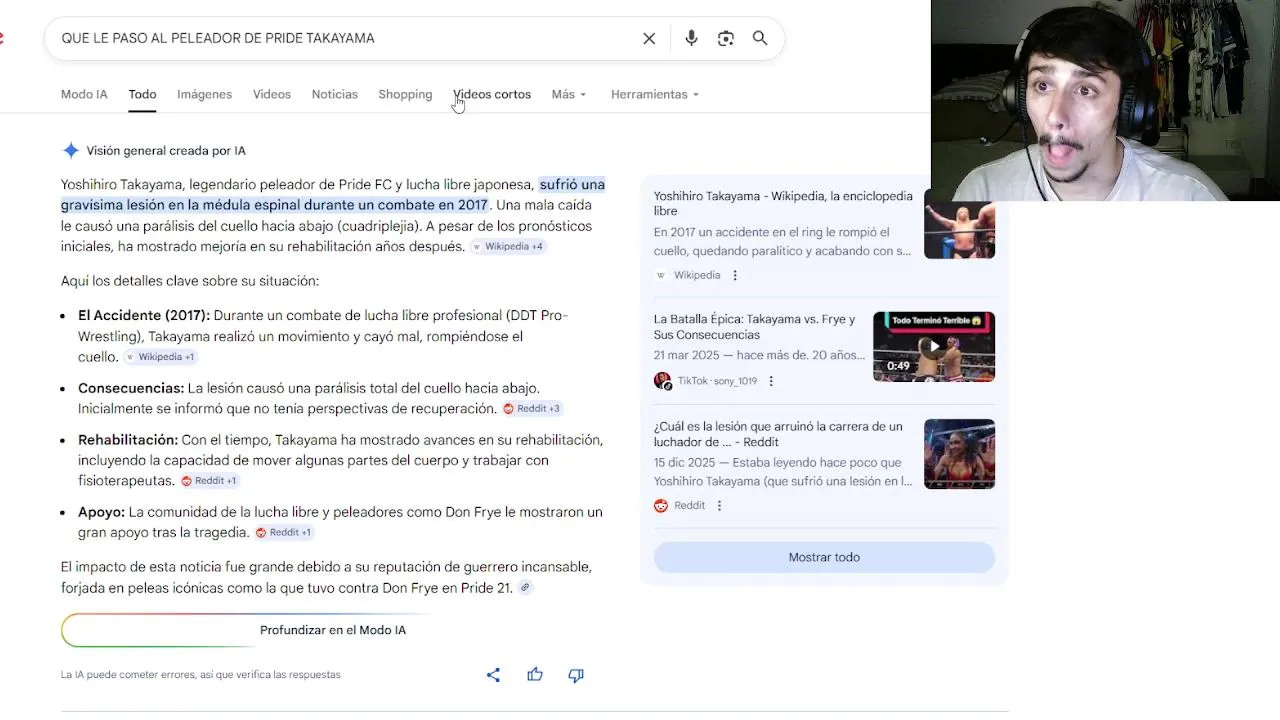1280x720 pixels.
Task: Open Google Lens image search icon
Action: tap(726, 38)
